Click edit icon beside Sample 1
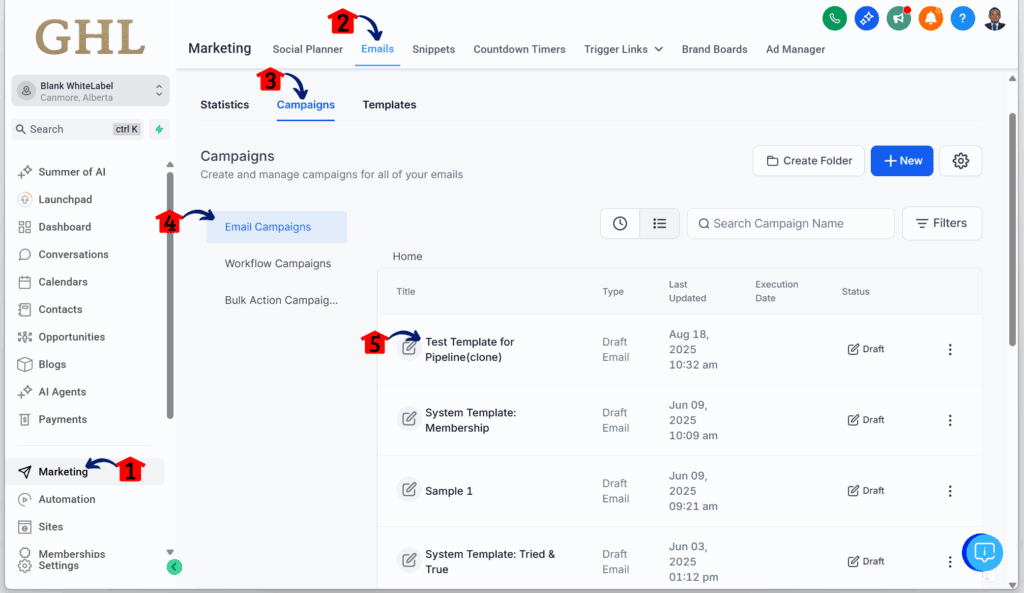 coord(409,489)
